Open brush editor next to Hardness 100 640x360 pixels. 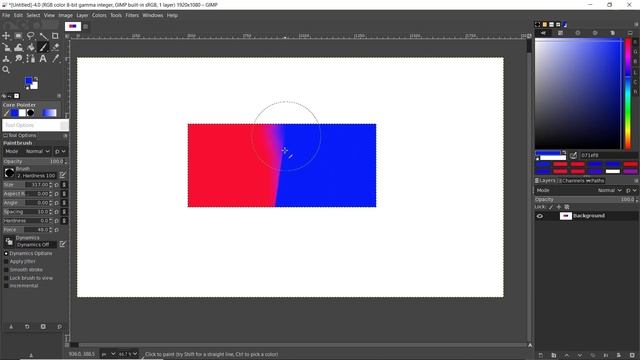point(62,175)
